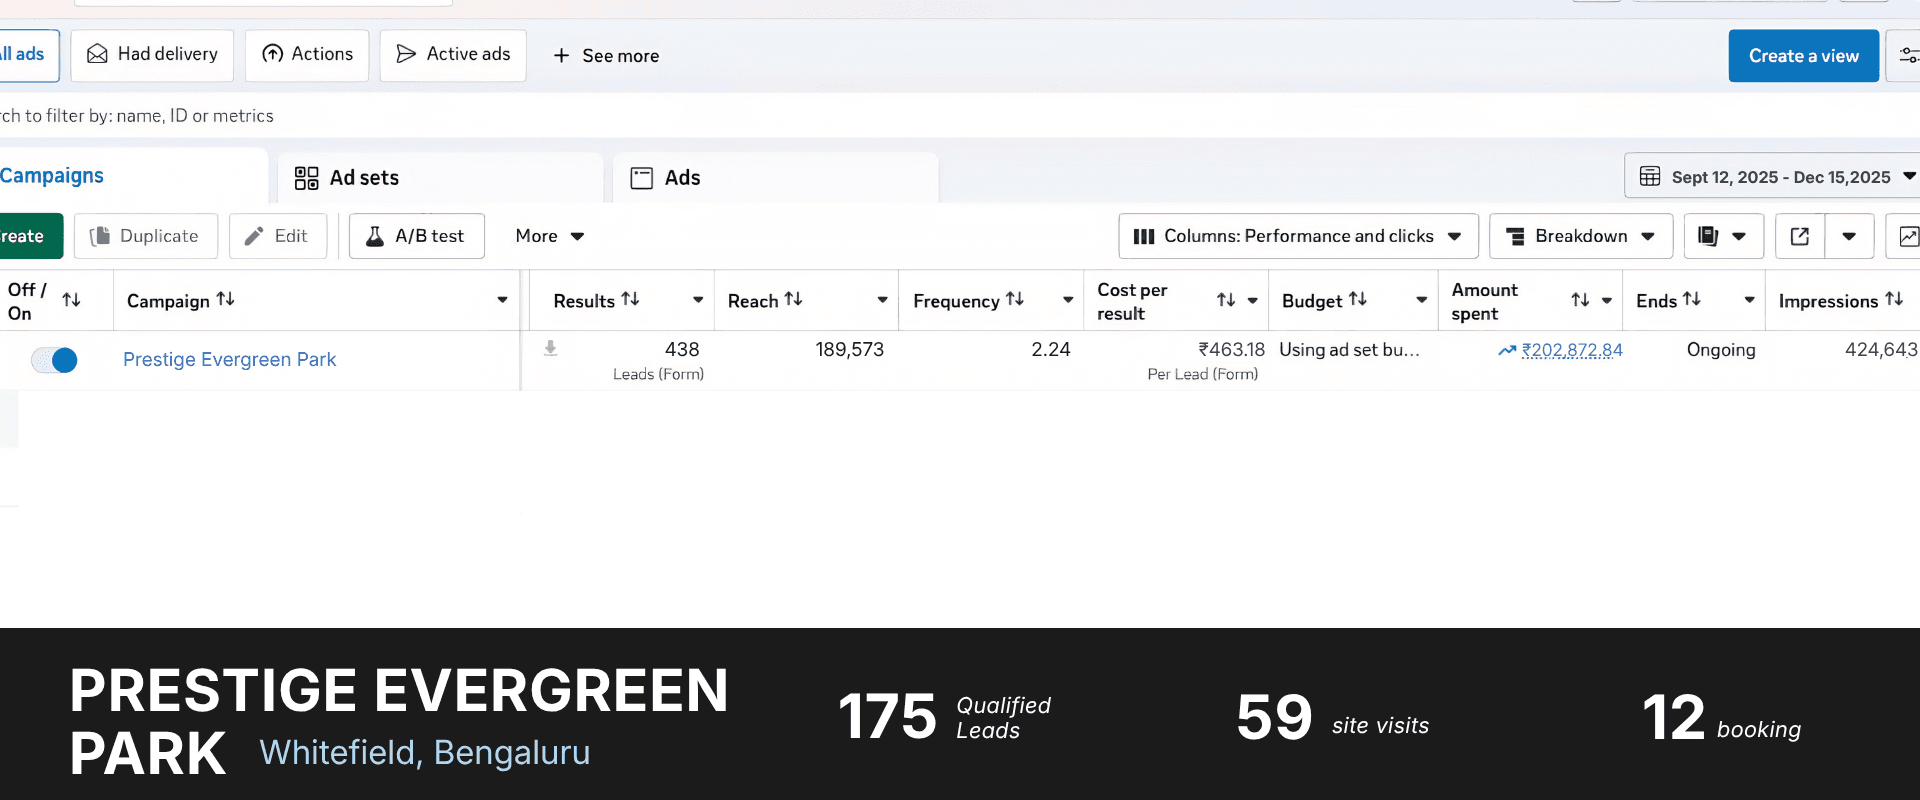Open the More dropdown menu
Viewport: 1920px width, 800px height.
[x=549, y=236]
